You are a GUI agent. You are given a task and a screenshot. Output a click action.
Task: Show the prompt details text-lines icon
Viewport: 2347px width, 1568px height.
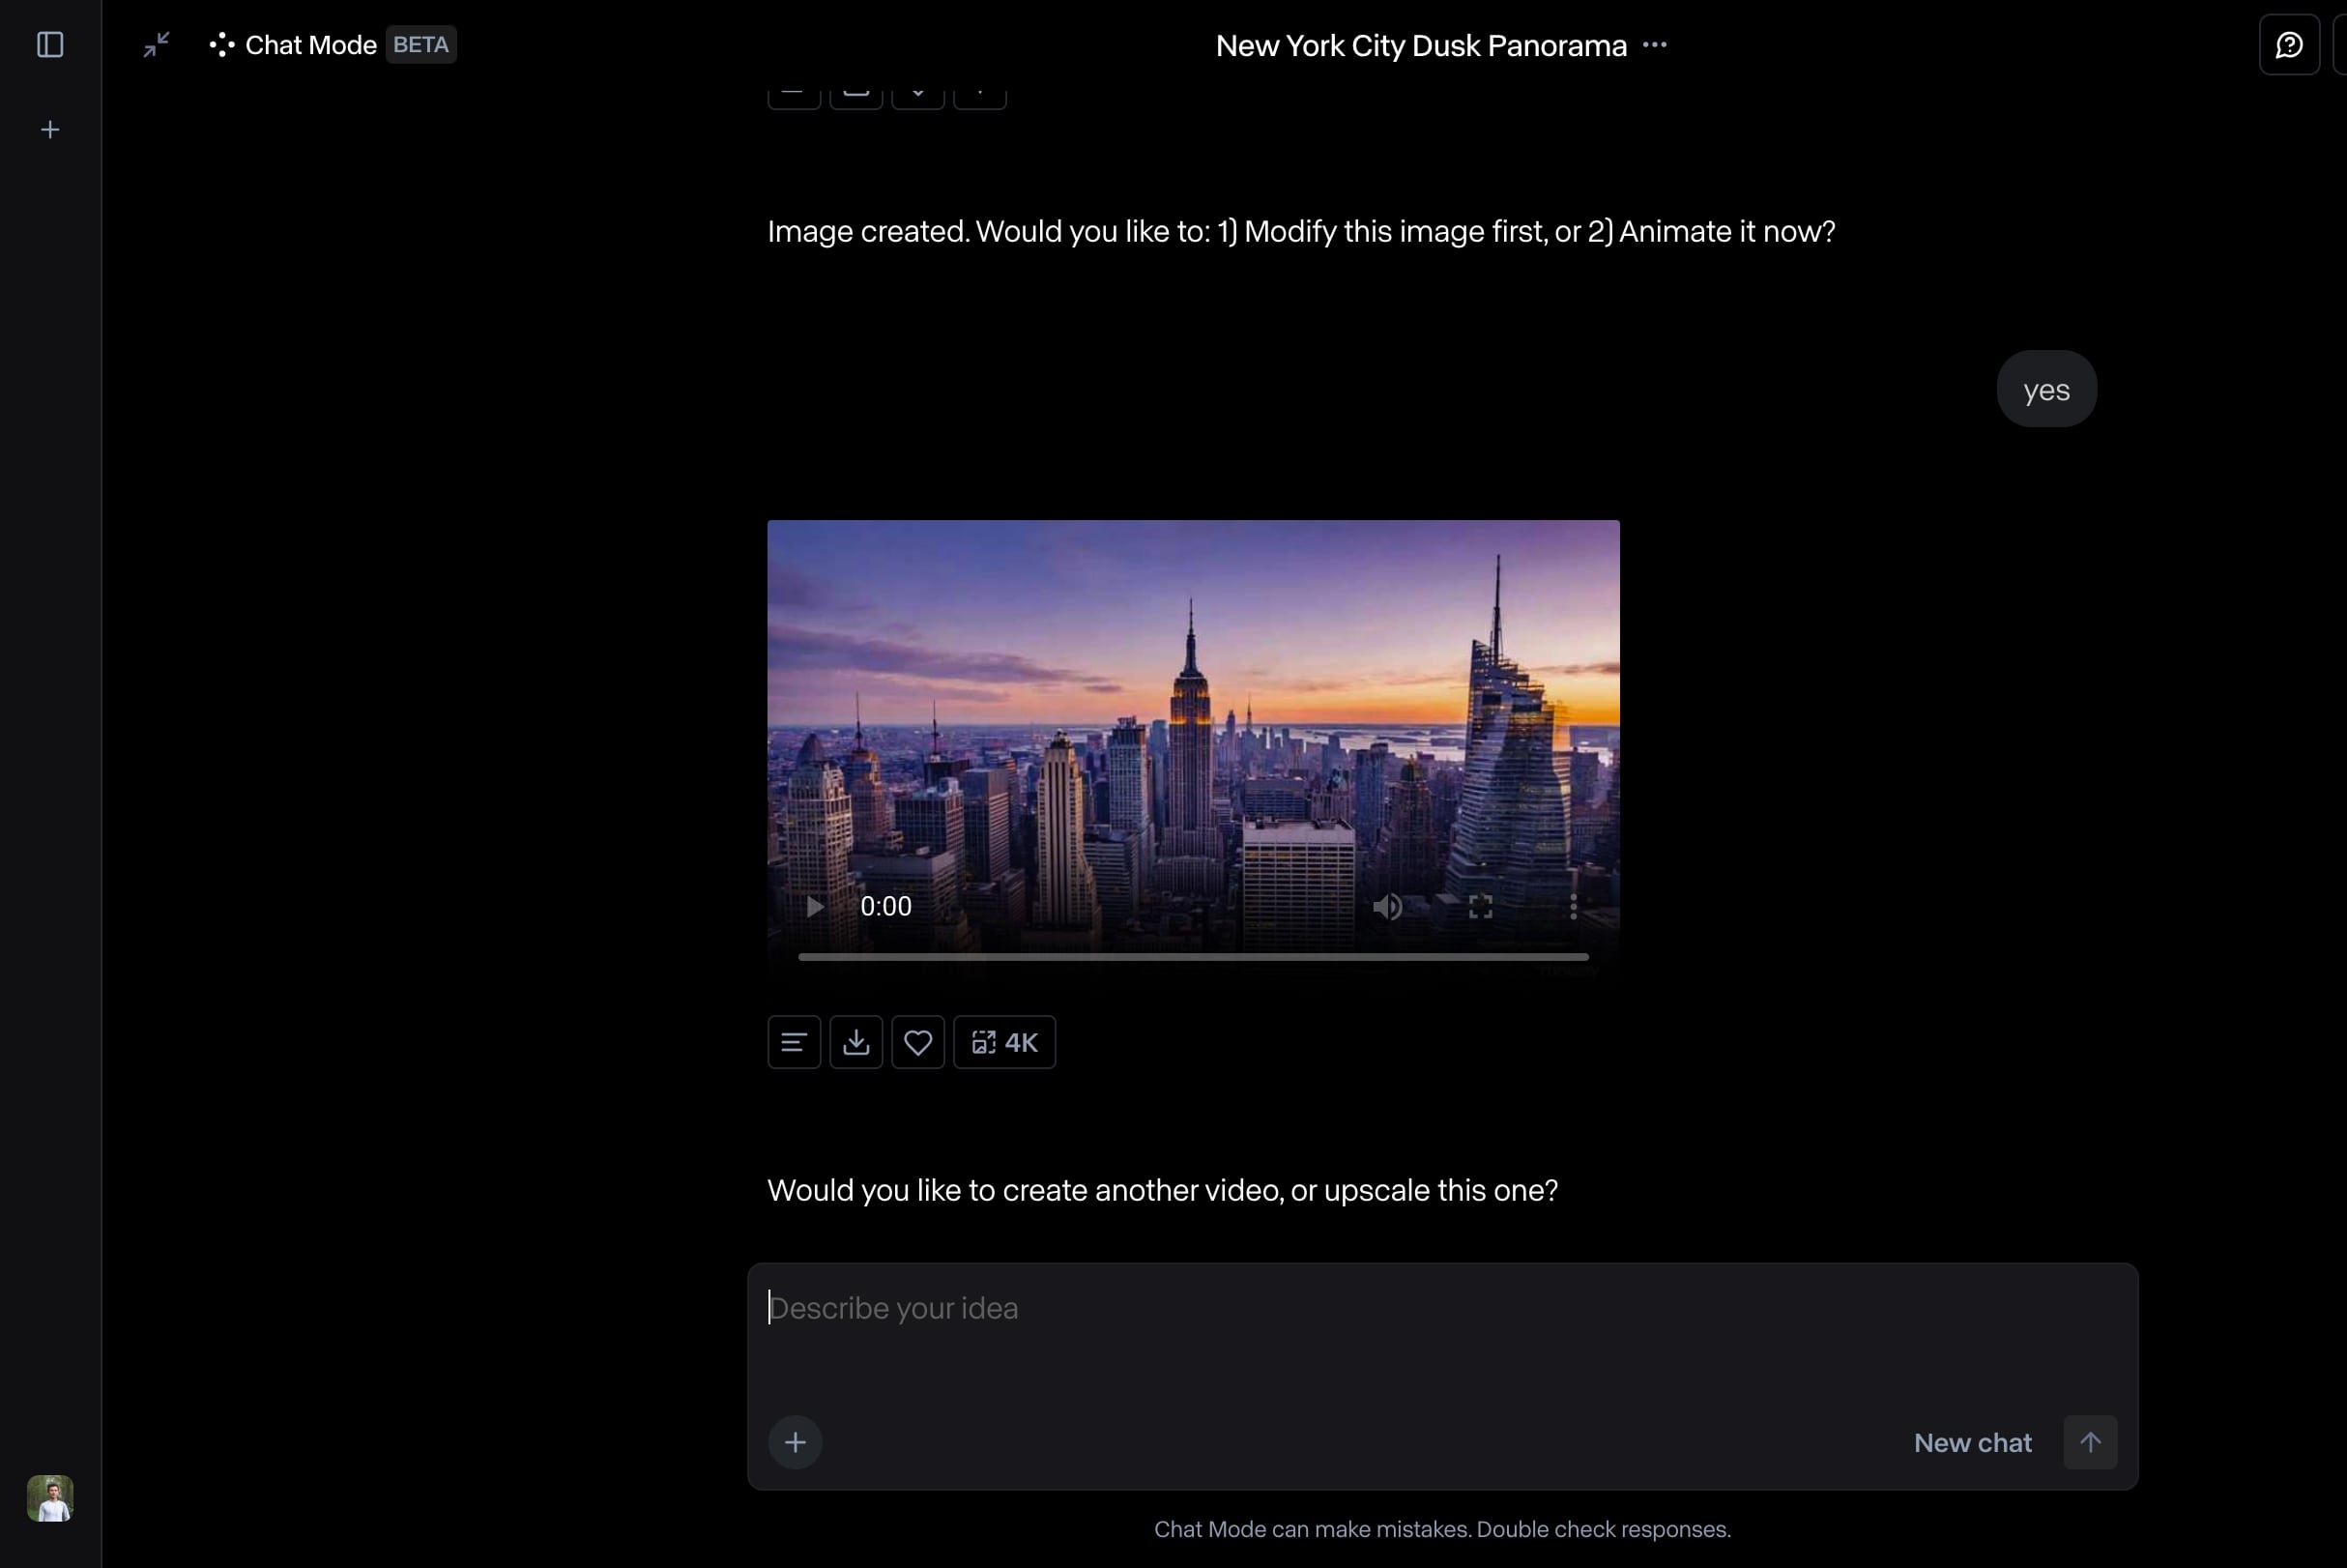click(794, 1043)
